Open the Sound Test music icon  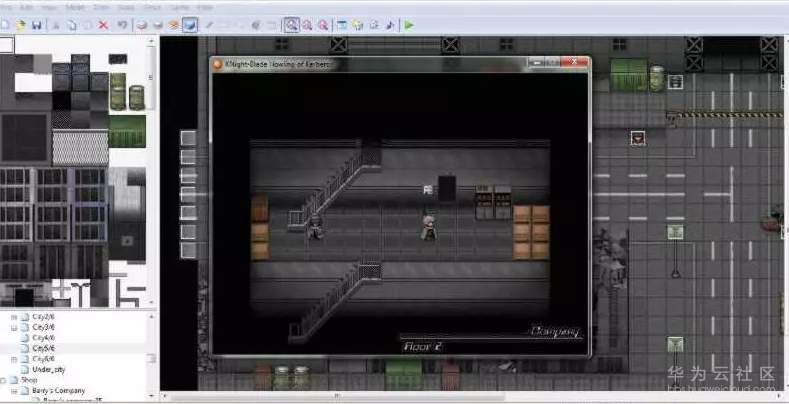(390, 25)
